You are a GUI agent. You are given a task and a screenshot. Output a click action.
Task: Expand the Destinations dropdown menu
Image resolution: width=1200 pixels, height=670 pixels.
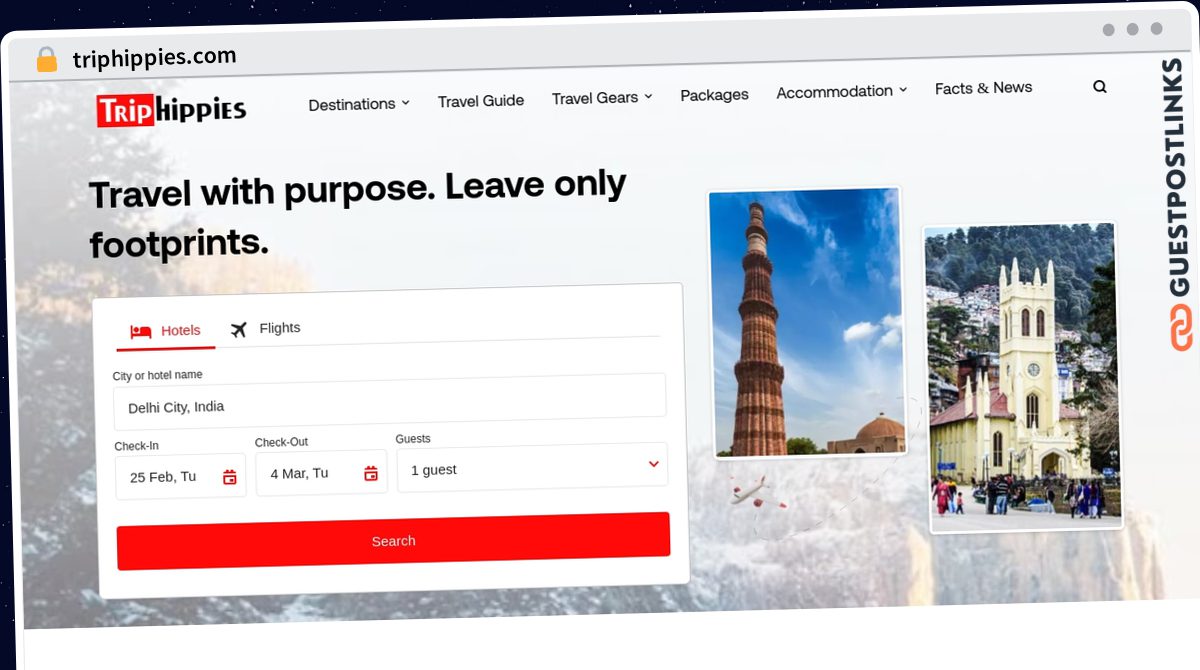pyautogui.click(x=359, y=103)
